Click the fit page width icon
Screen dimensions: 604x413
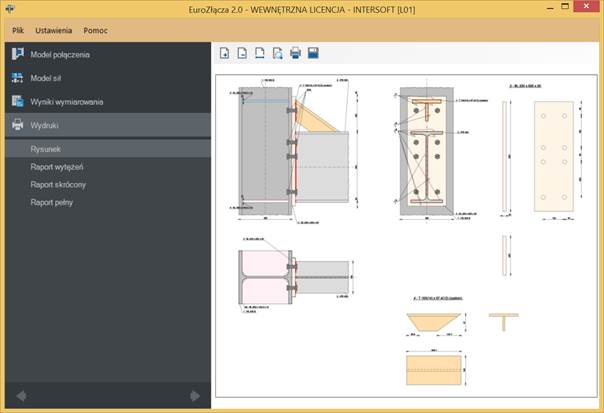260,53
